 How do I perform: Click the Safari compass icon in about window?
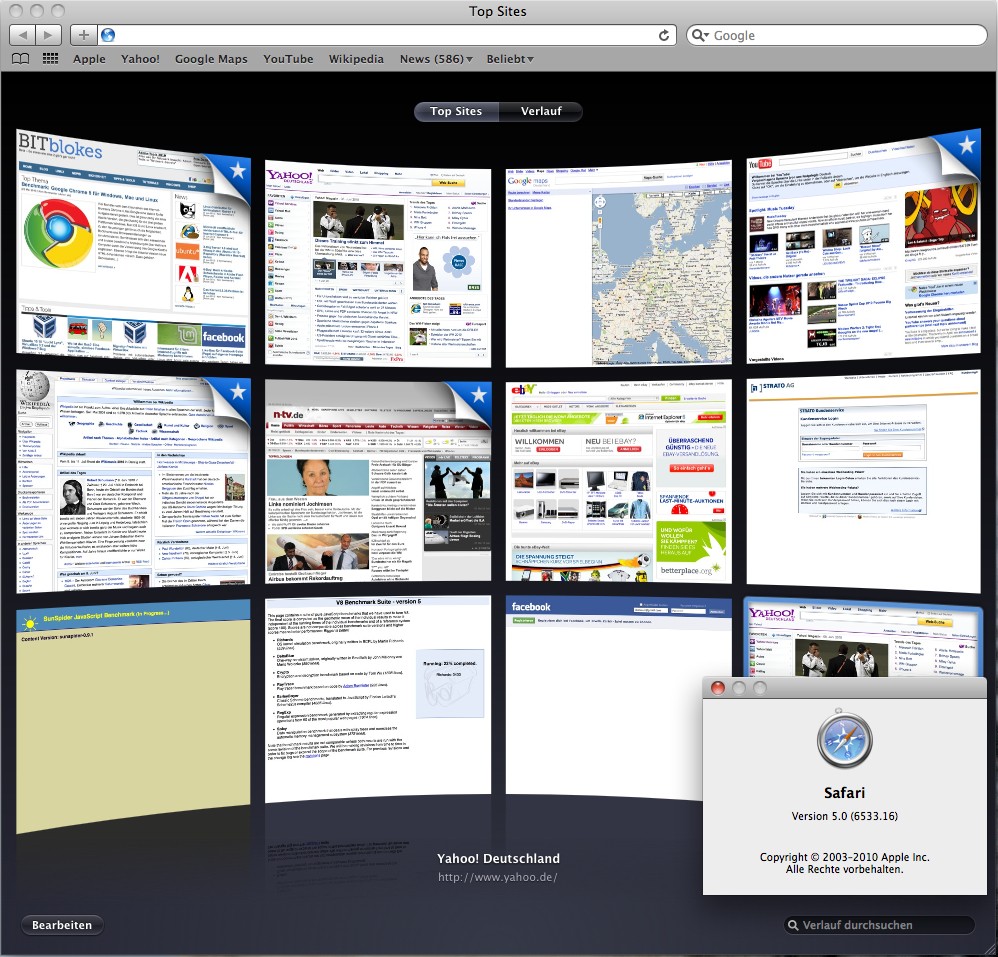tap(845, 739)
